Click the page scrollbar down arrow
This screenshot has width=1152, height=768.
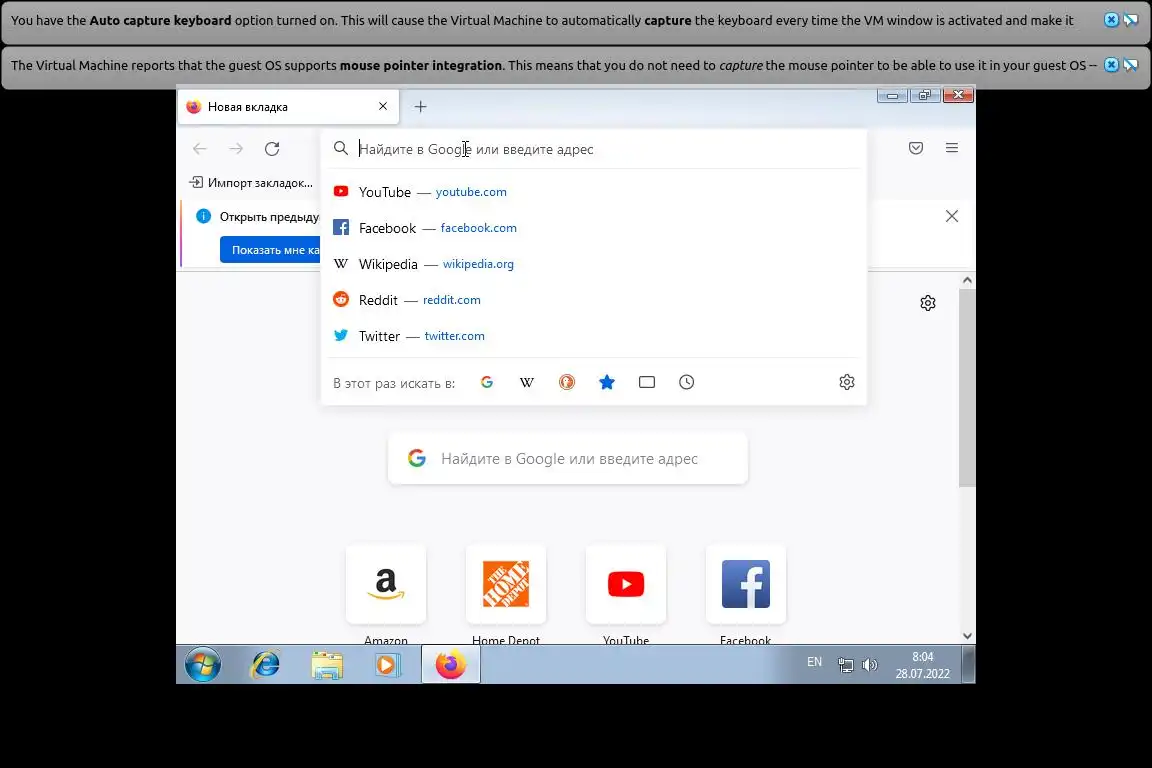pyautogui.click(x=967, y=636)
